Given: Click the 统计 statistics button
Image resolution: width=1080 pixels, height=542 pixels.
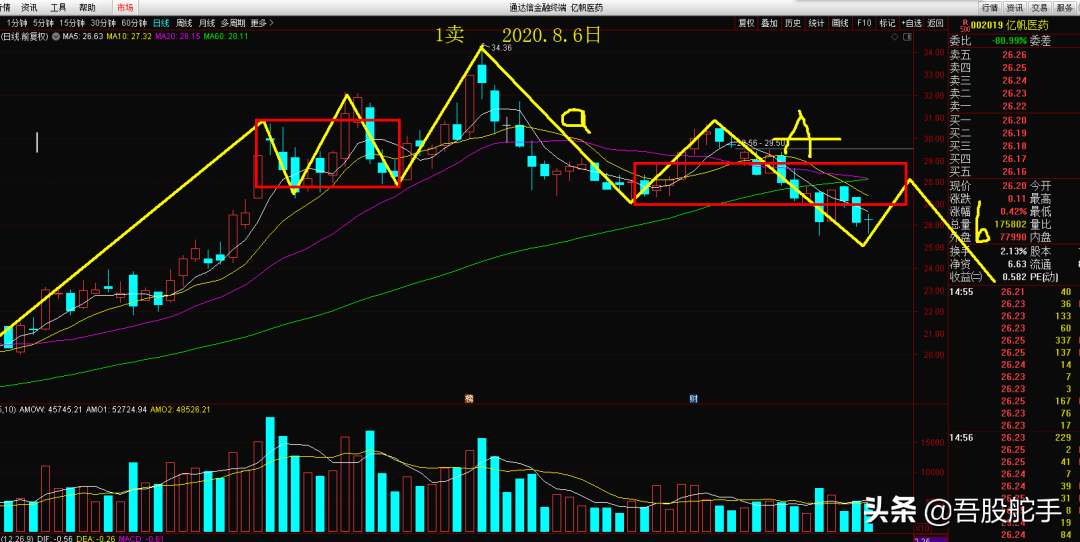Looking at the screenshot, I should coord(816,23).
